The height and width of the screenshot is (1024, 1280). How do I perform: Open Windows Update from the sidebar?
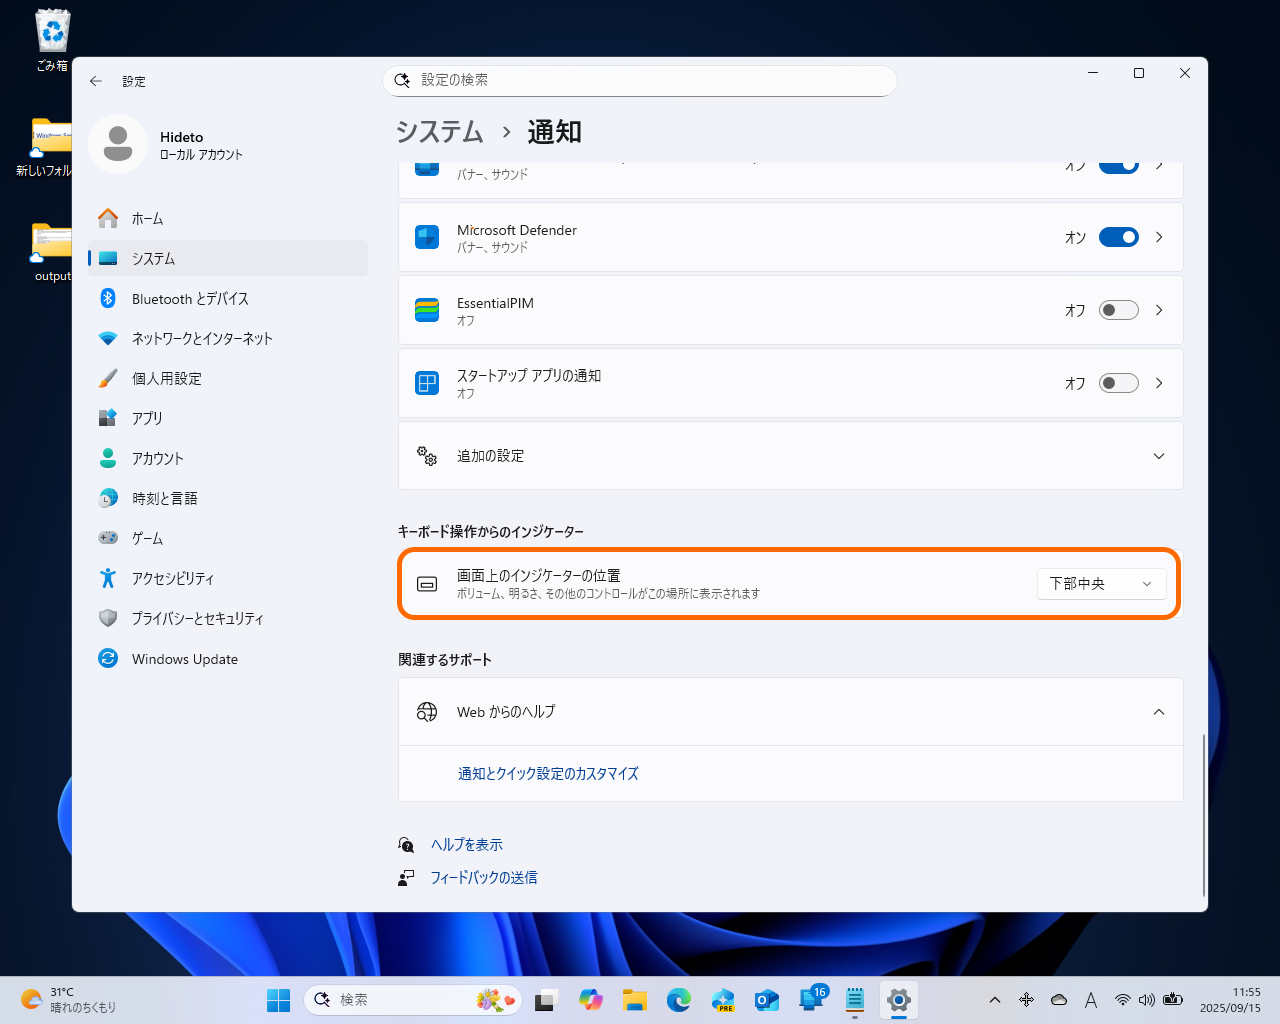pyautogui.click(x=185, y=658)
